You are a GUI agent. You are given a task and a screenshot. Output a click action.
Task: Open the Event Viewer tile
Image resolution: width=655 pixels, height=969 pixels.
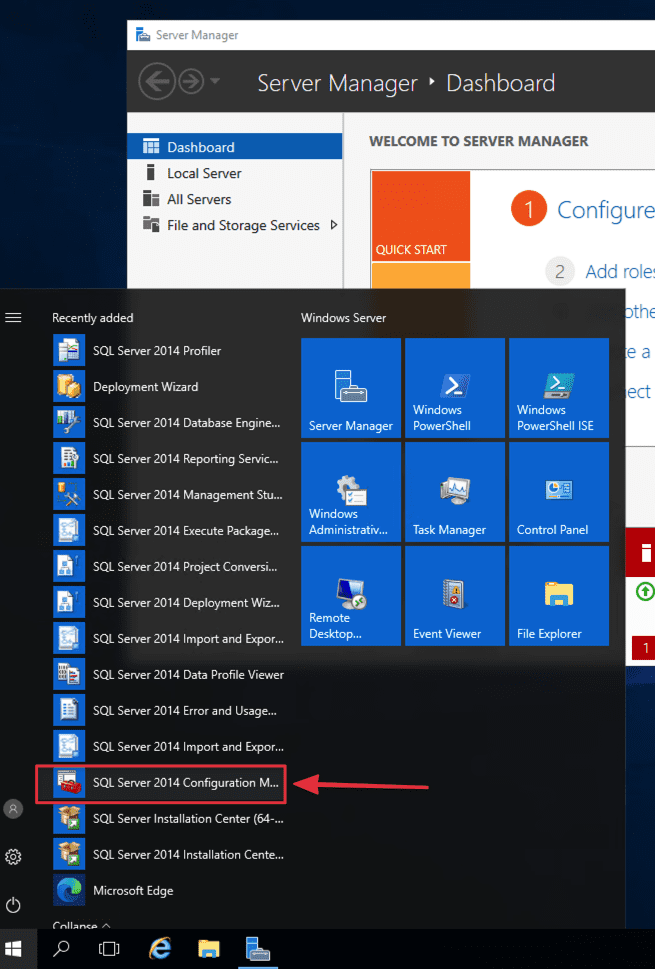(455, 596)
